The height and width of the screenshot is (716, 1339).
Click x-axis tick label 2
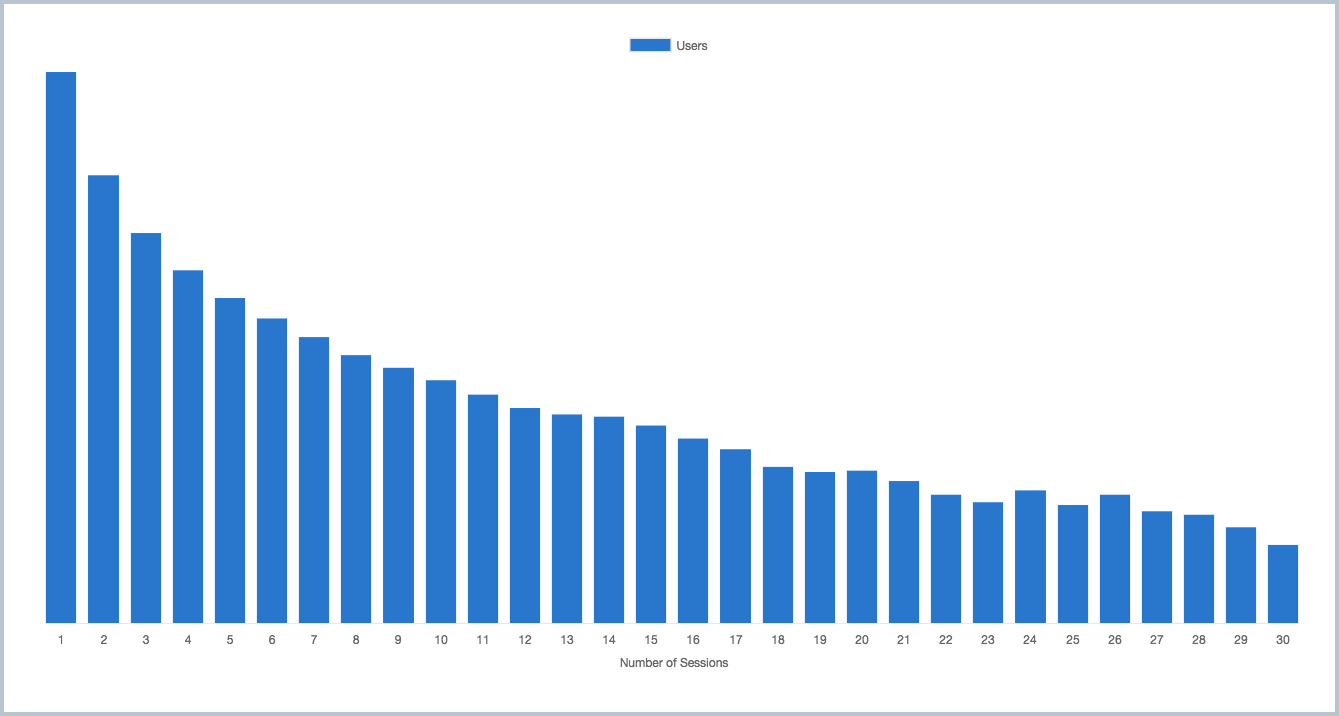click(104, 639)
